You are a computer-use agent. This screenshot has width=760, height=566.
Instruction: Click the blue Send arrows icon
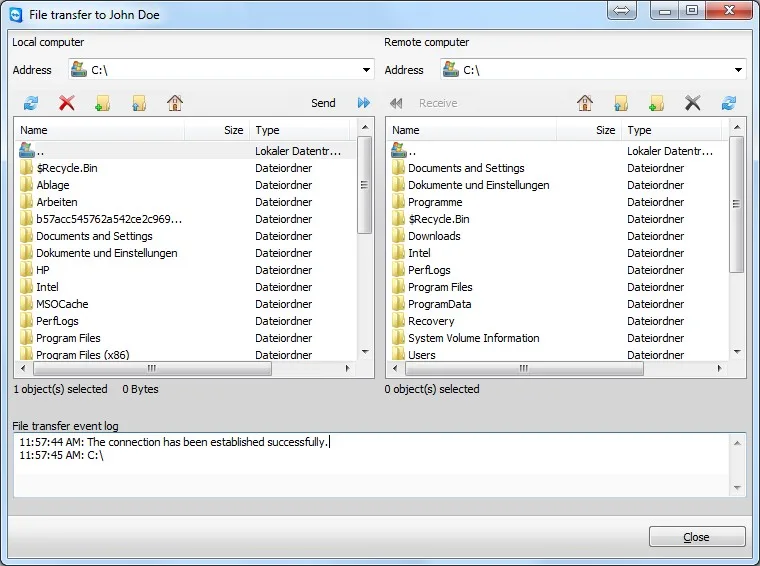click(364, 103)
